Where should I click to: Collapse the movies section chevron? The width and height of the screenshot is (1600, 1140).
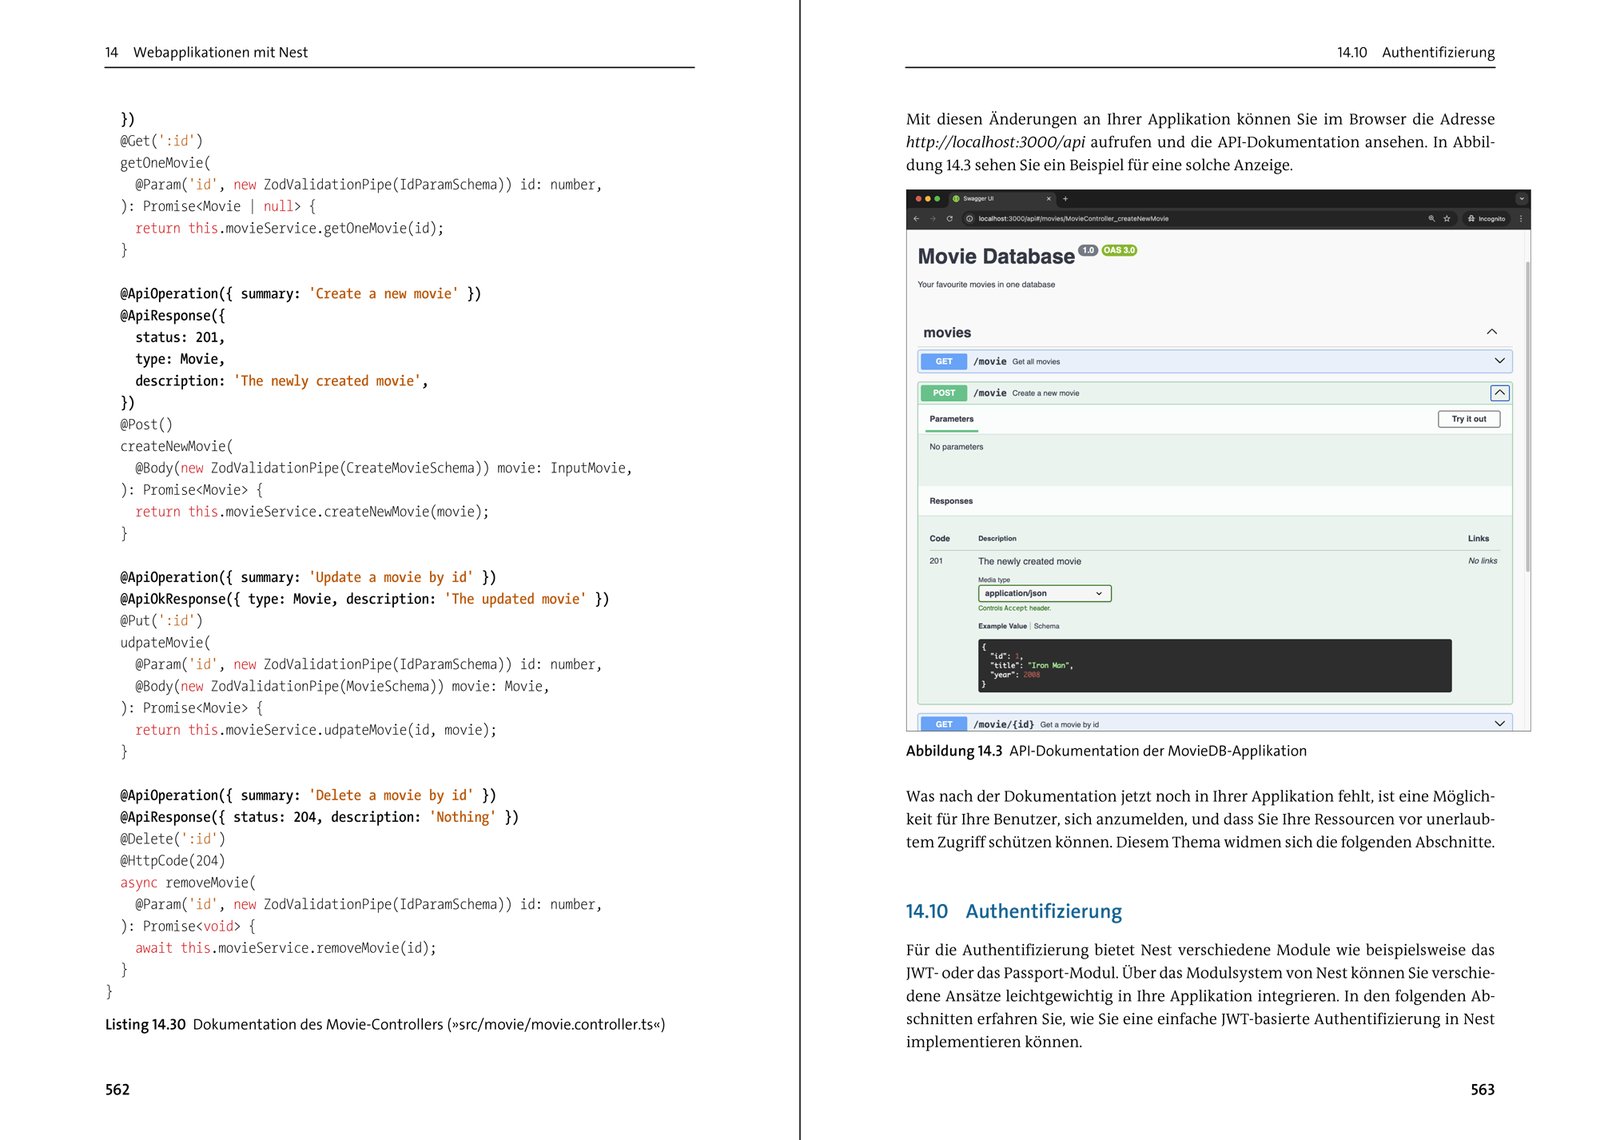point(1491,332)
